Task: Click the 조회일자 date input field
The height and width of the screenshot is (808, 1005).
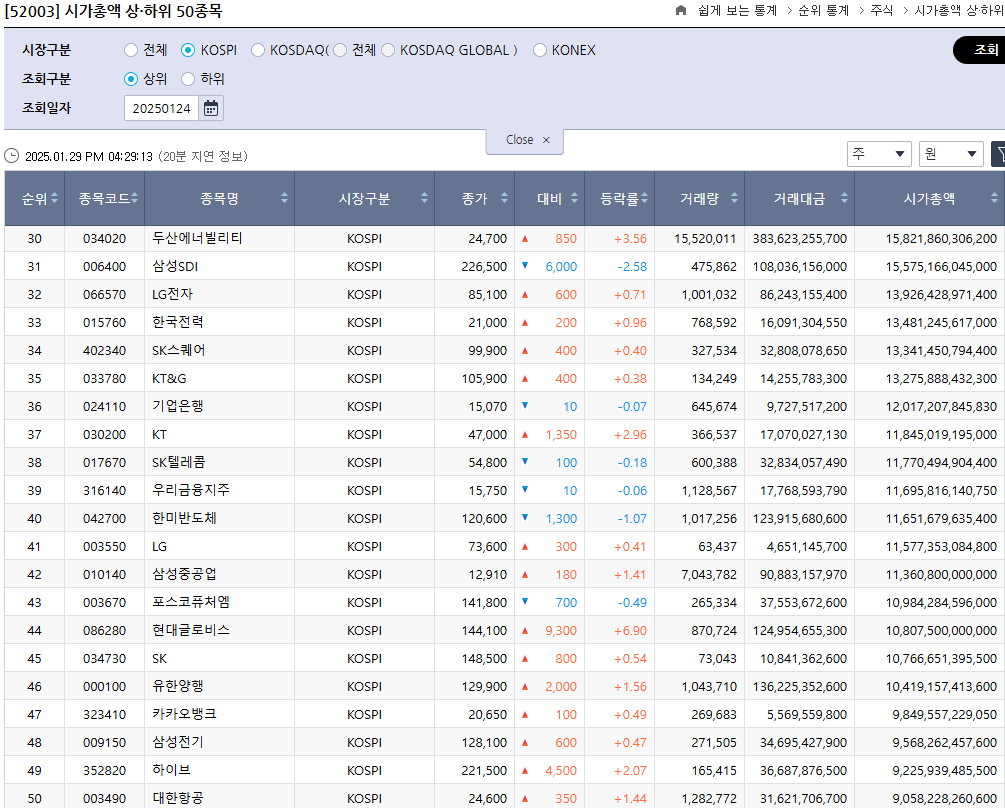Action: tap(162, 108)
